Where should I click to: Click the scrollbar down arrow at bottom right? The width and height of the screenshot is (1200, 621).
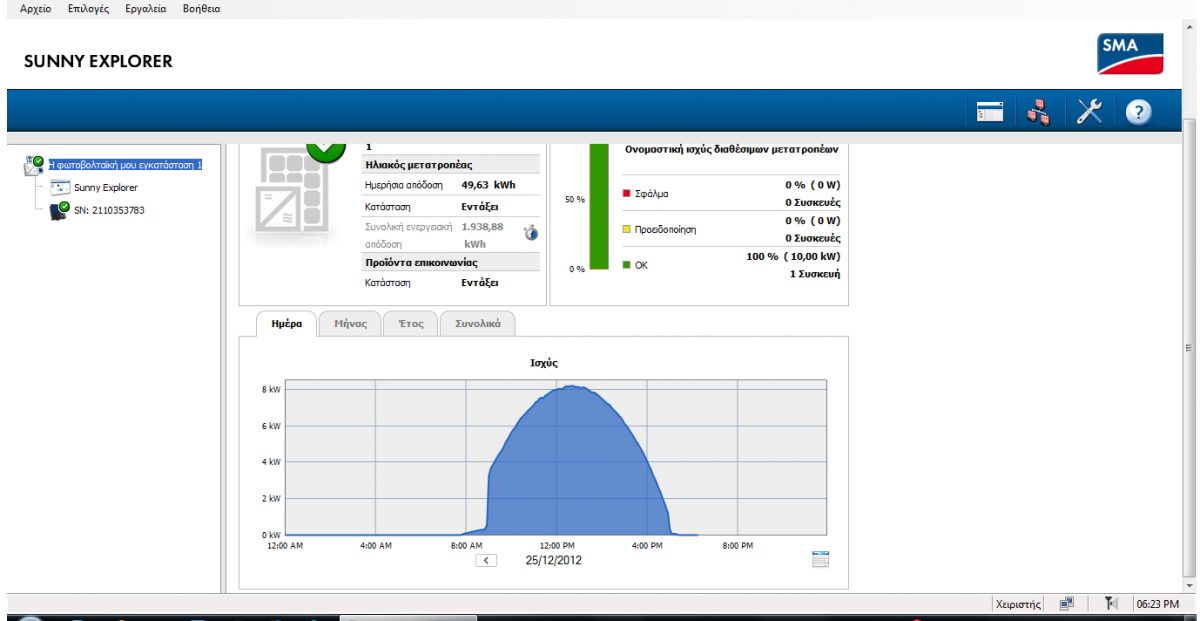pyautogui.click(x=1189, y=585)
